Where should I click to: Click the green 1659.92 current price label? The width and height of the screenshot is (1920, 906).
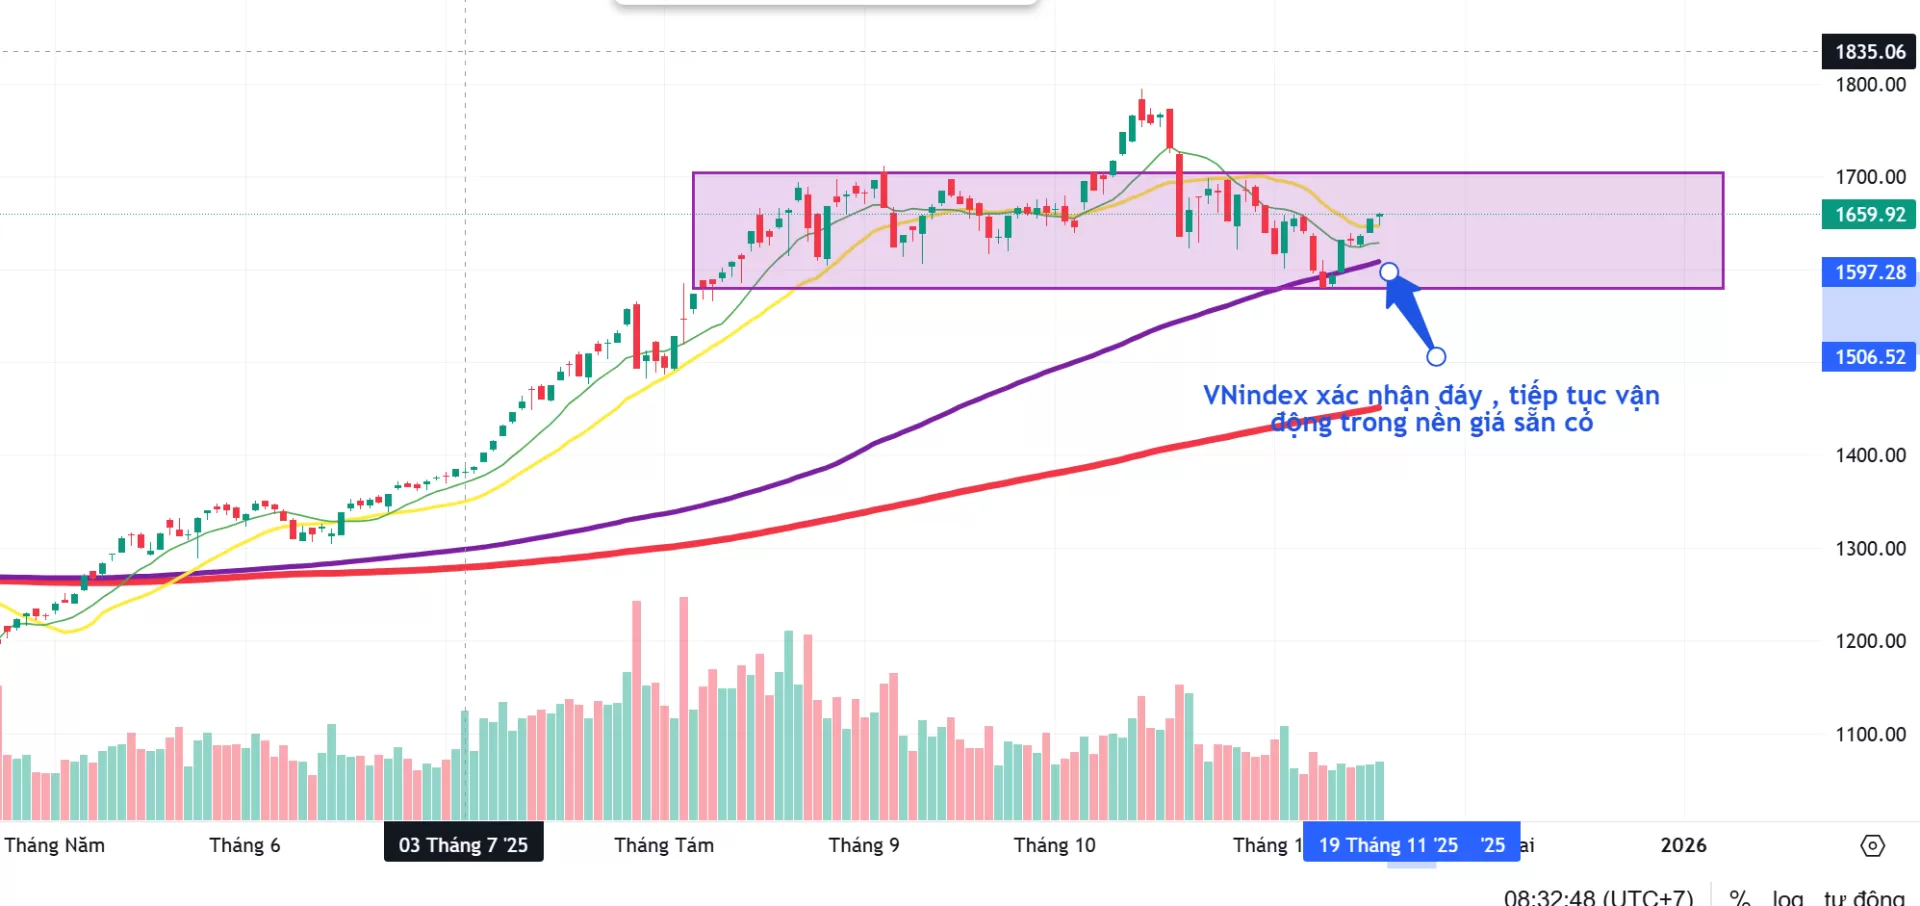click(x=1869, y=215)
